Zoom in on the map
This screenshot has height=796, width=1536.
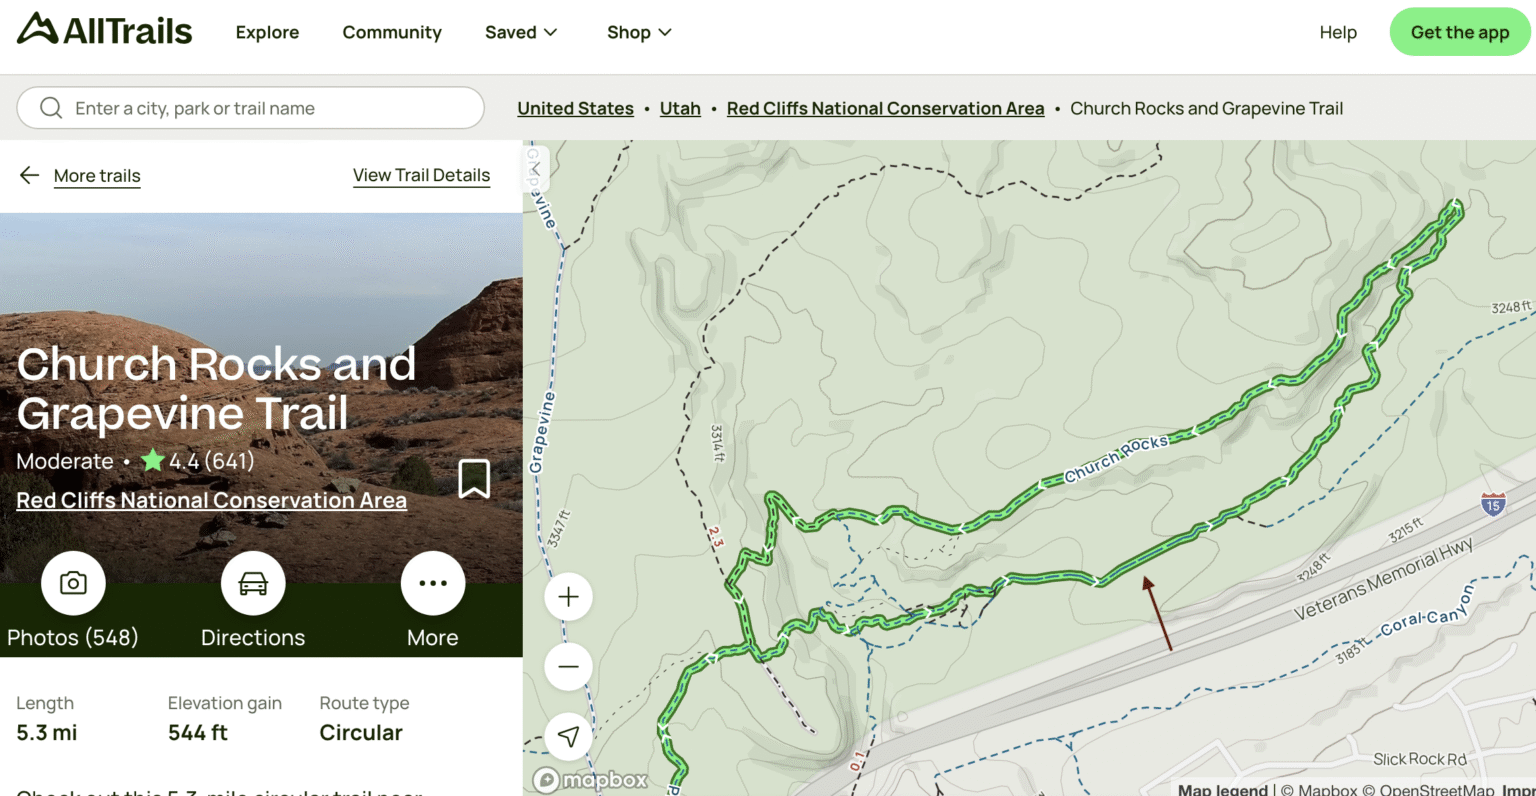(x=568, y=596)
